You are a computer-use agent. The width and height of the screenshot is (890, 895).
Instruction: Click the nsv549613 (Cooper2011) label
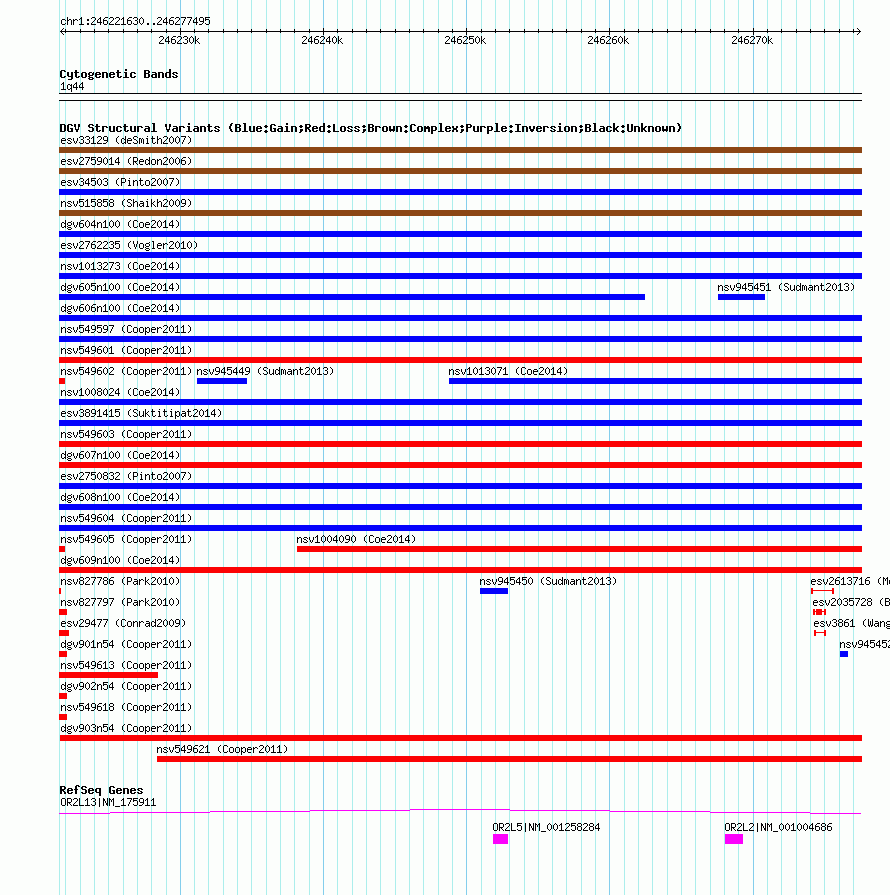126,666
